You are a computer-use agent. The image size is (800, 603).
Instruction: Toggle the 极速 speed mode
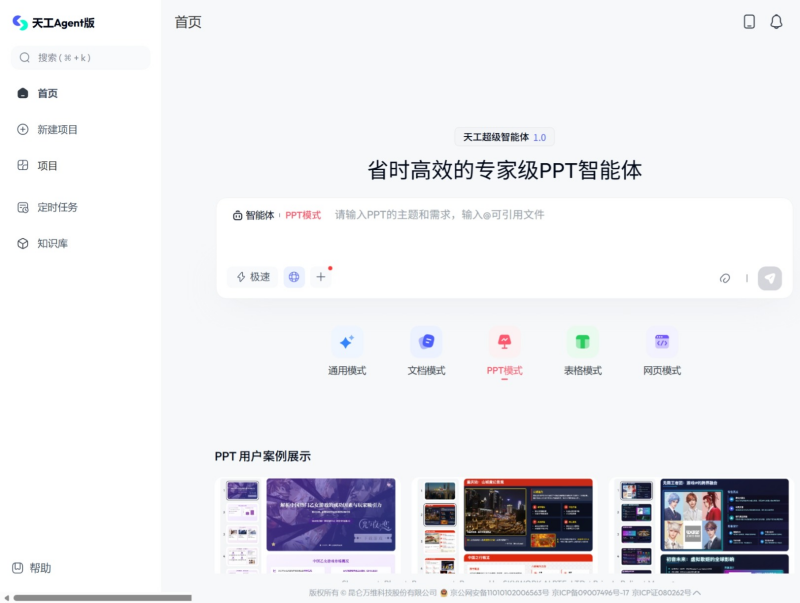(x=254, y=276)
